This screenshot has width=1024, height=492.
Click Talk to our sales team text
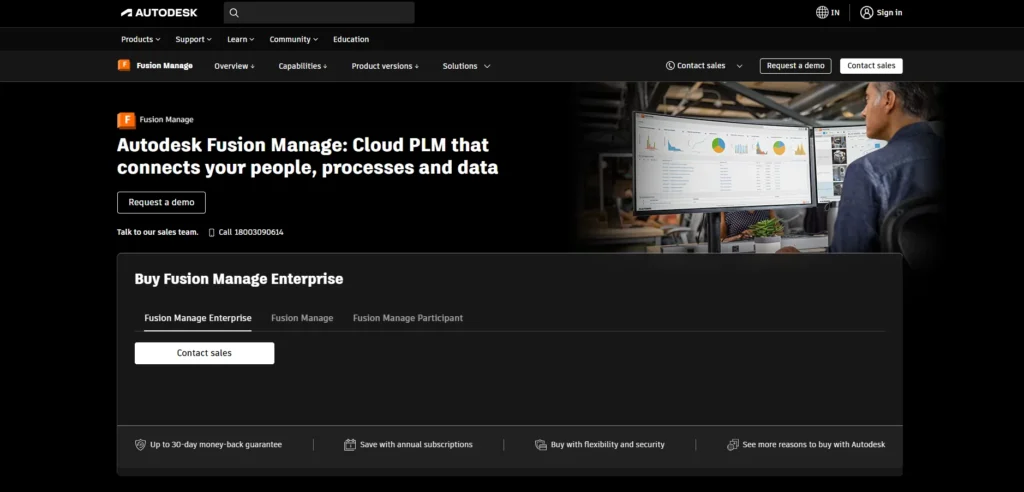(157, 232)
